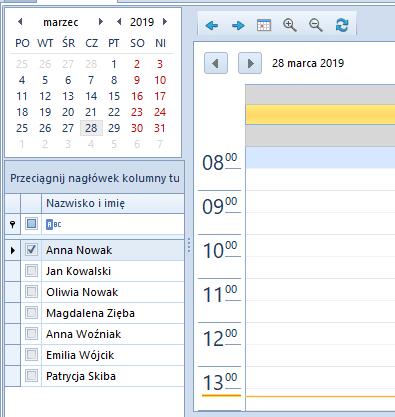395x417 pixels.
Task: Toggle the filter row checkbox
Action: (31, 224)
